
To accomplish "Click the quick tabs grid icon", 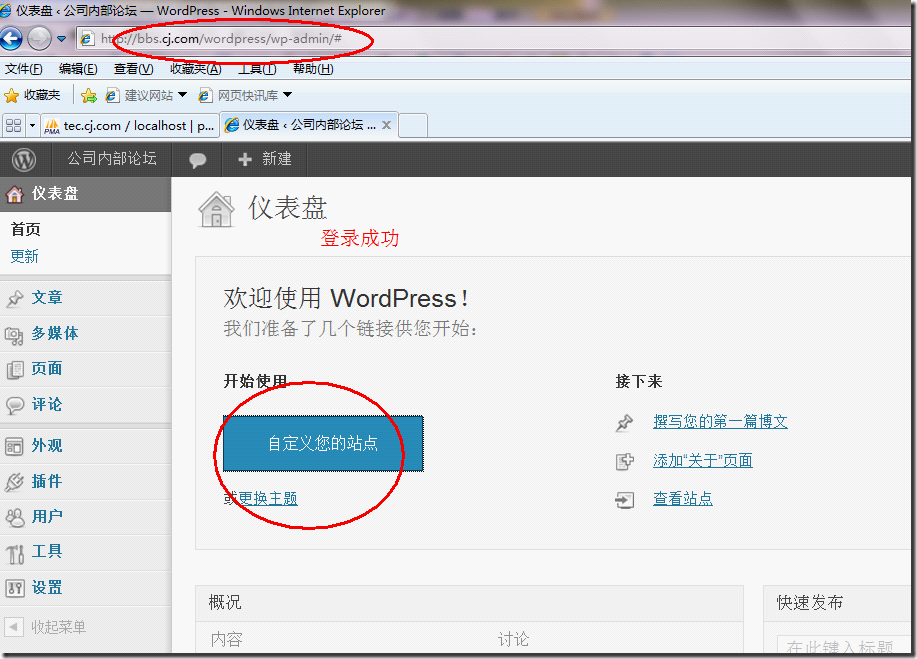I will (x=13, y=126).
